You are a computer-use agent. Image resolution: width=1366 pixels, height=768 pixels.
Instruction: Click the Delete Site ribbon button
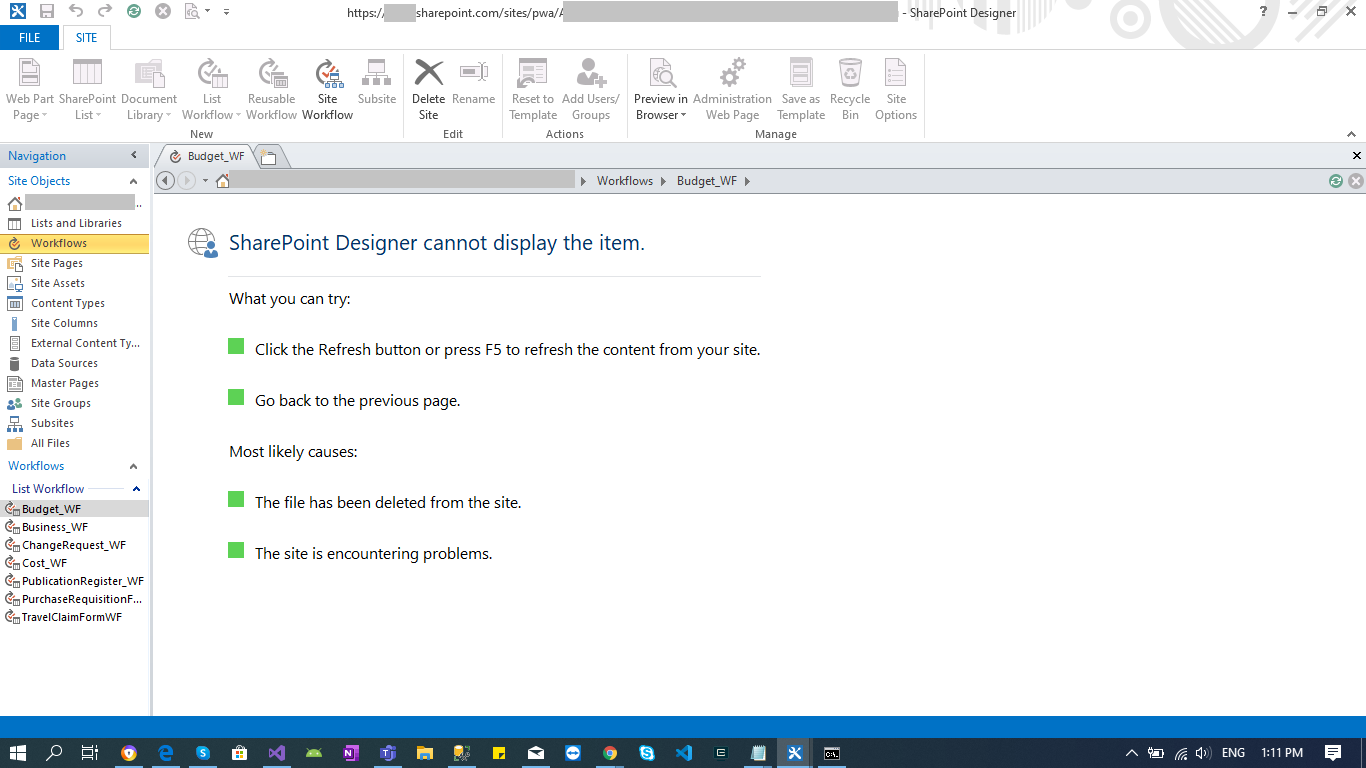point(428,89)
